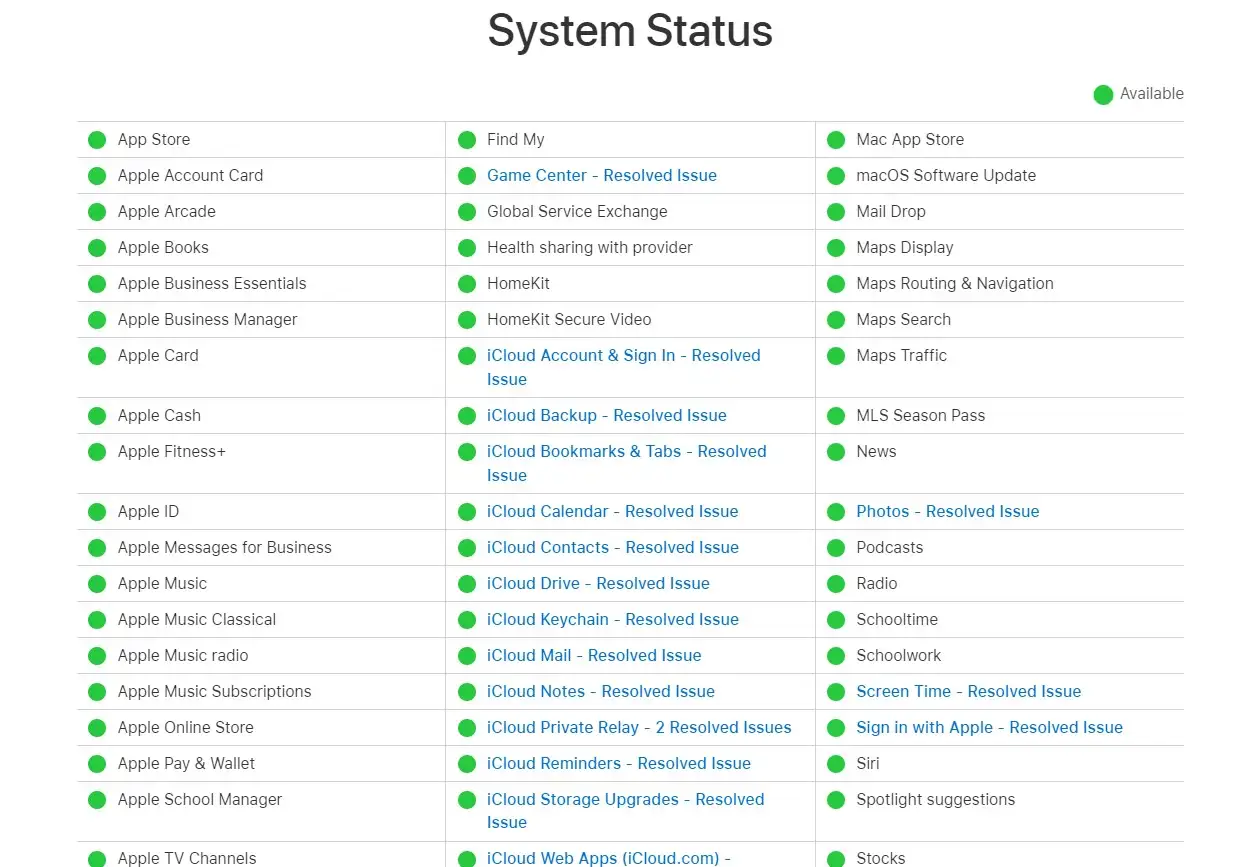
Task: View iCloud Backup Resolved Issue details
Action: click(607, 415)
